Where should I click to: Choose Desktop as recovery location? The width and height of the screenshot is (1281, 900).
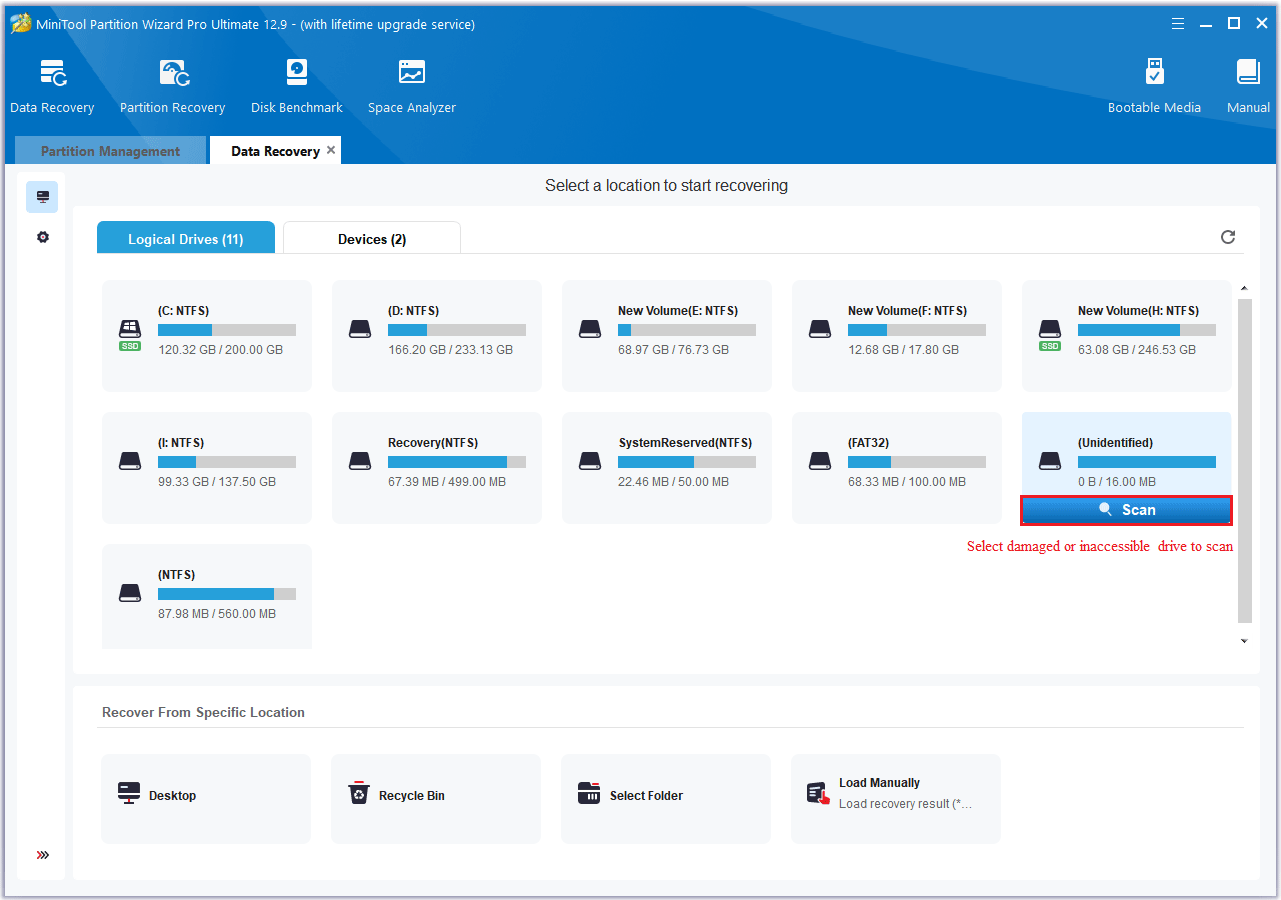(206, 799)
